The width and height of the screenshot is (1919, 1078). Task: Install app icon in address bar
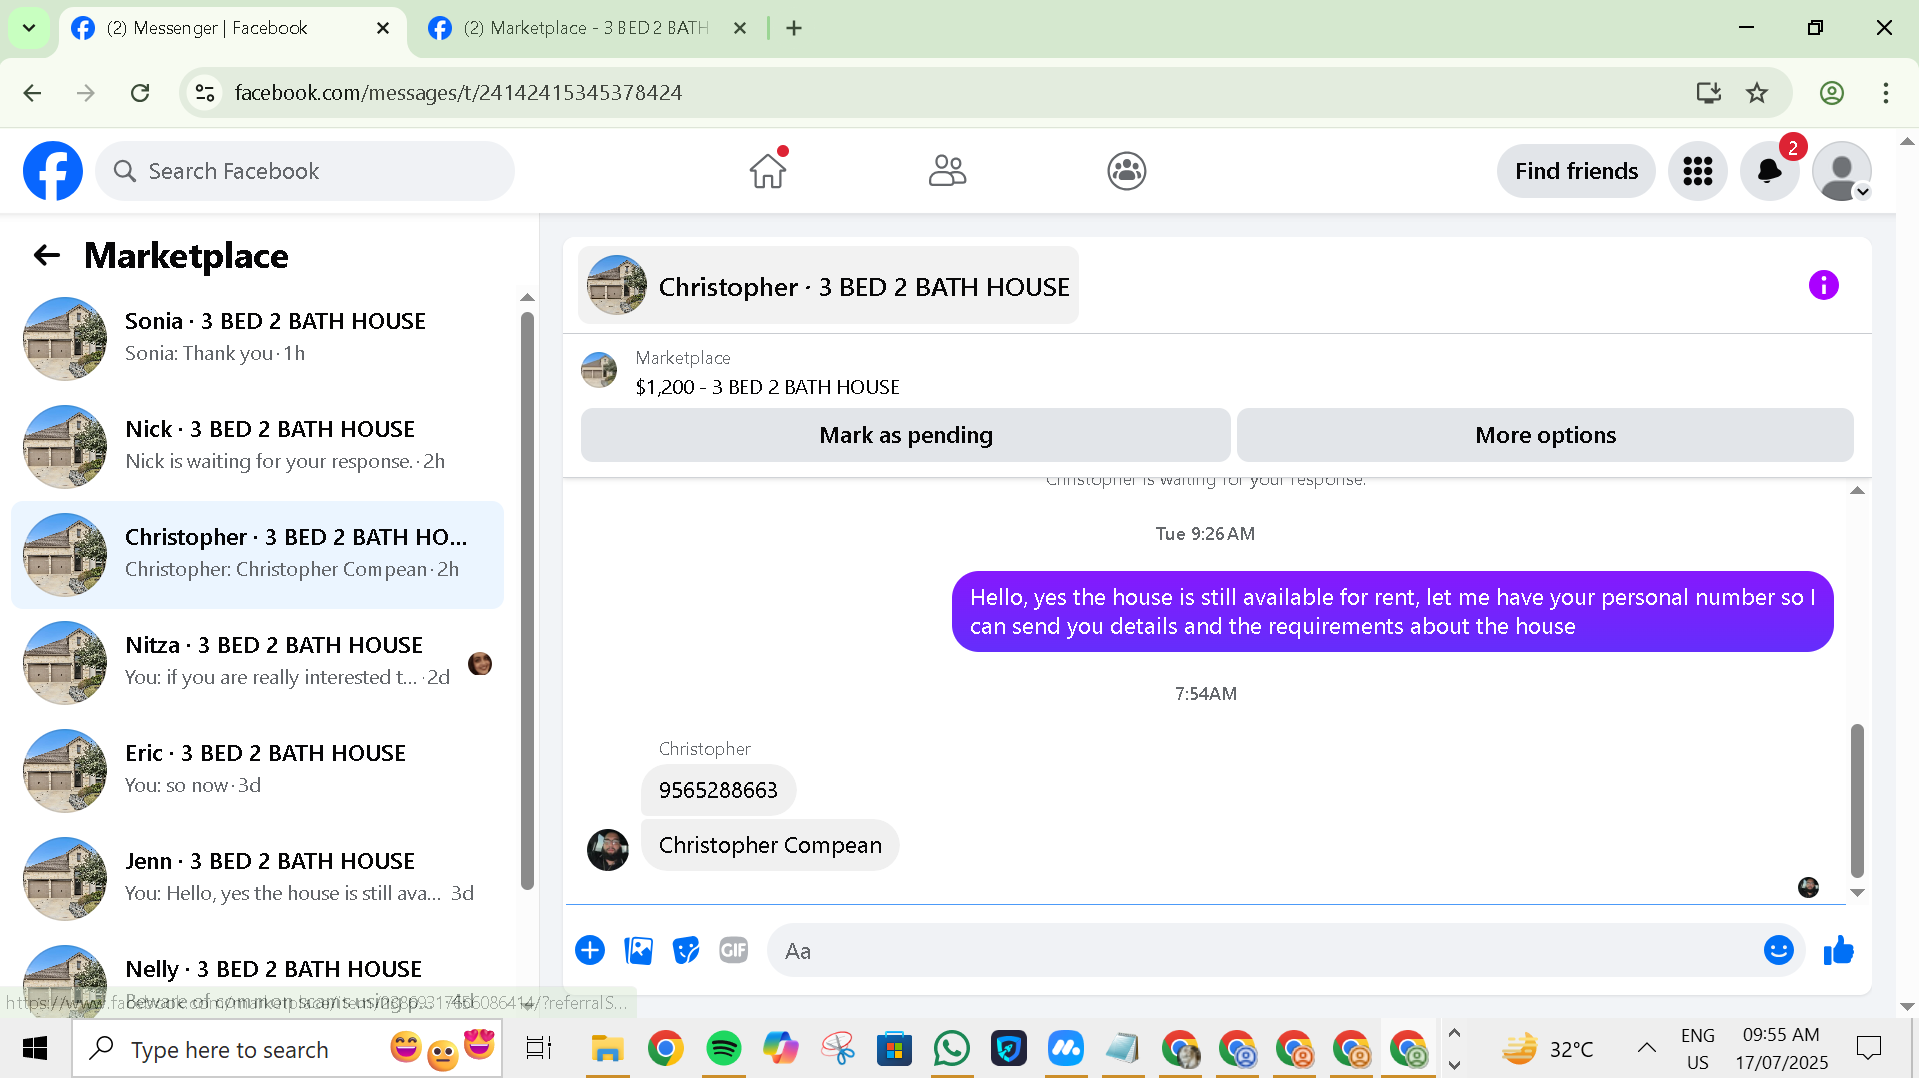pos(1709,92)
